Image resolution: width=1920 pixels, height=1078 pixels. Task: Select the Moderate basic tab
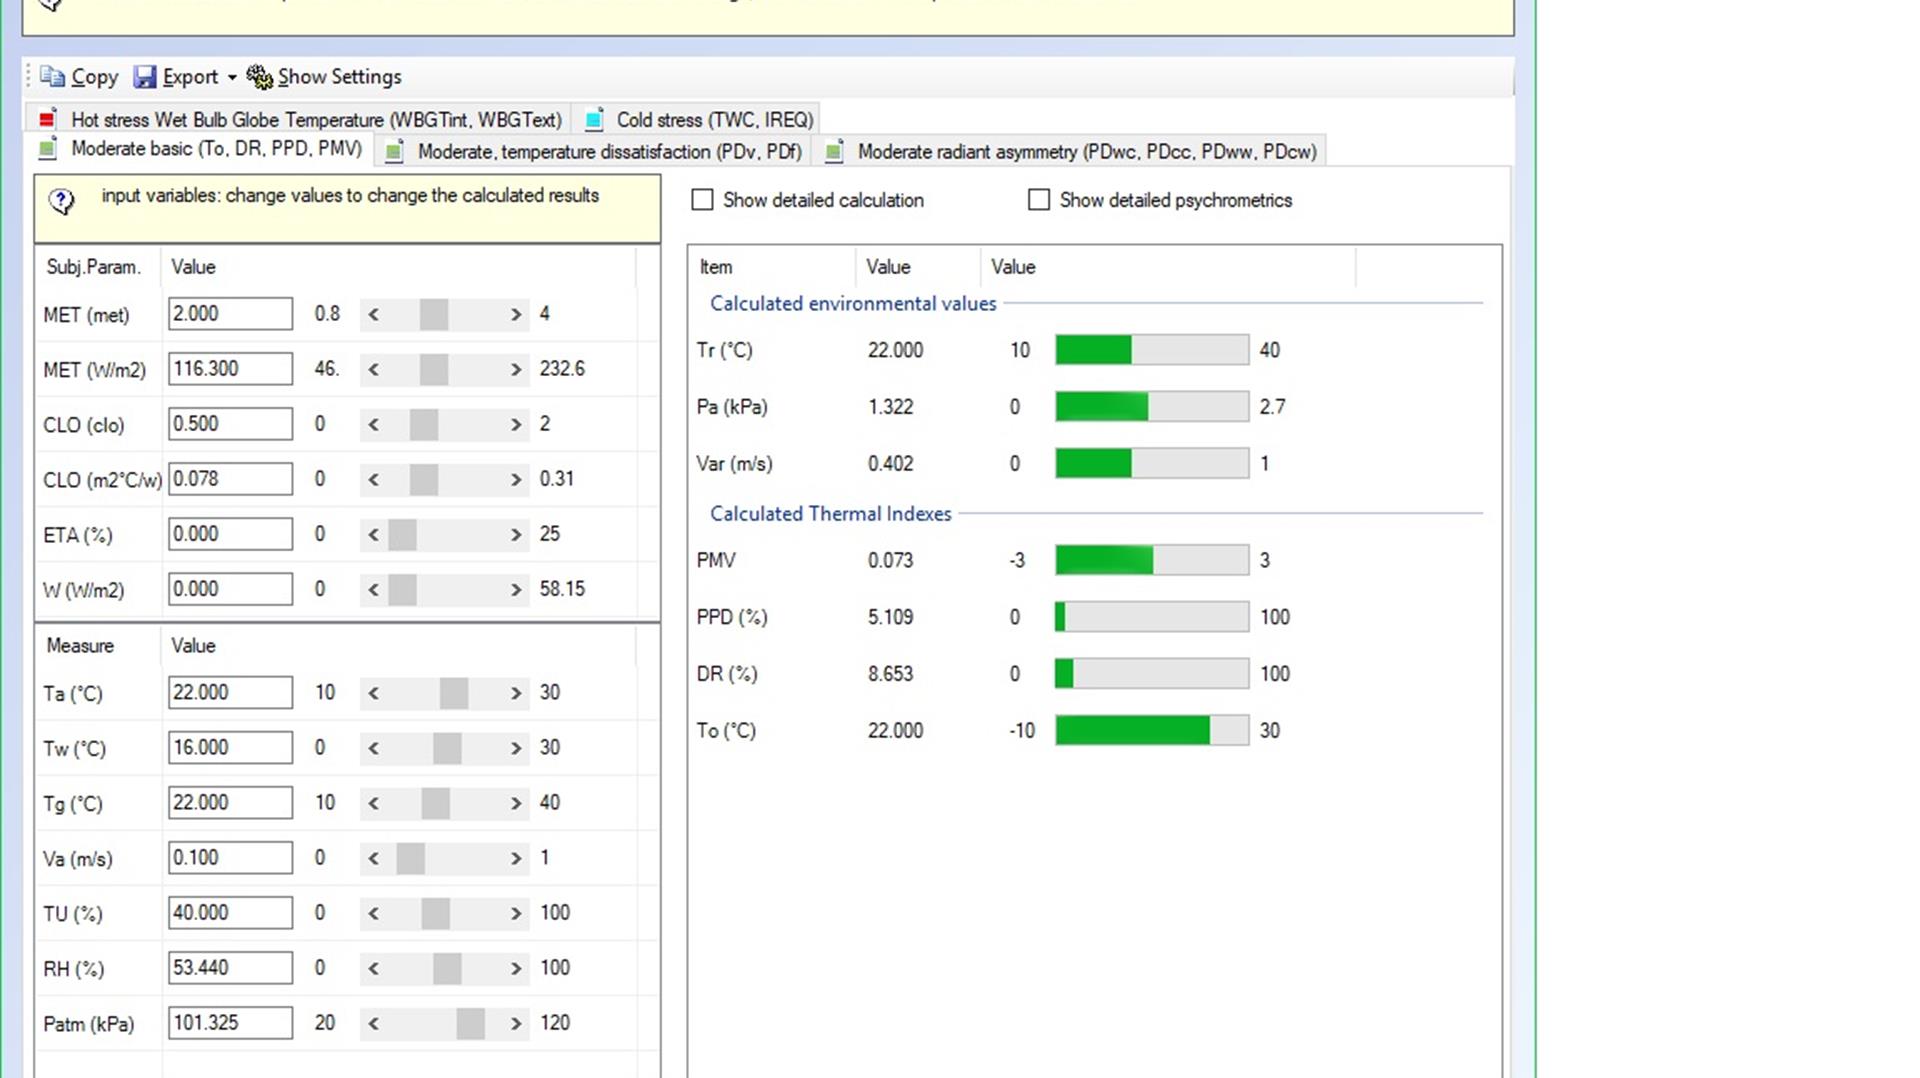click(201, 149)
